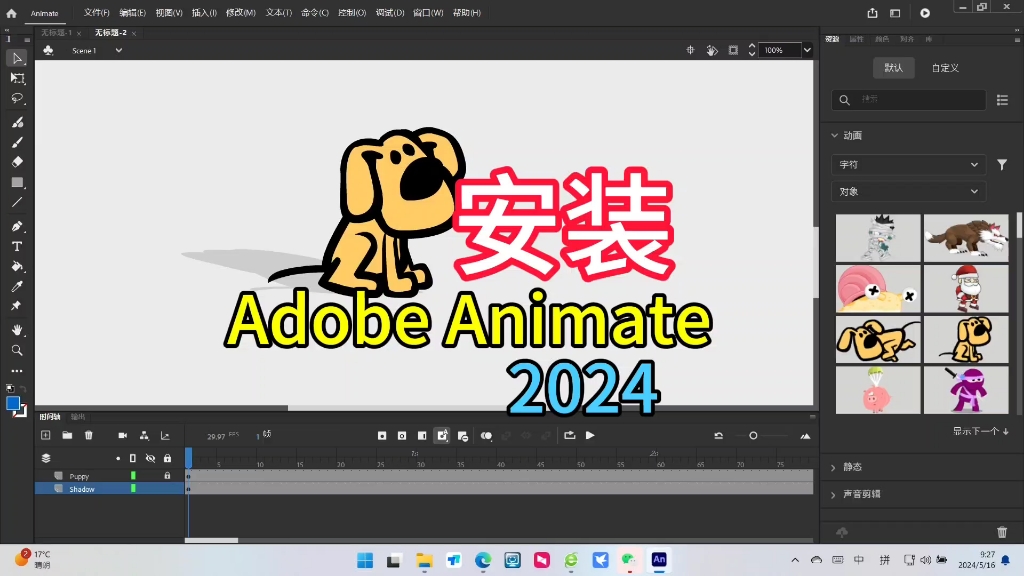Expand hidden system tray icons
The width and height of the screenshot is (1024, 576).
tap(795, 560)
